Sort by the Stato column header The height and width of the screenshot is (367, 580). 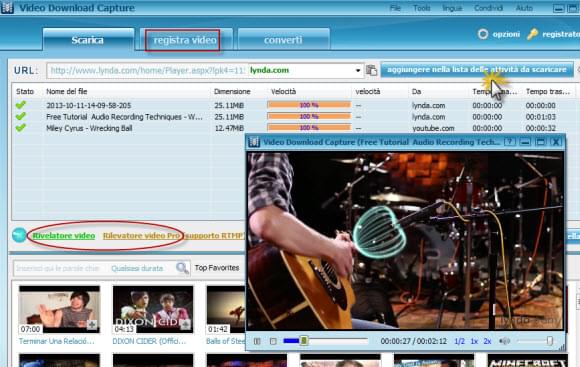[x=25, y=91]
